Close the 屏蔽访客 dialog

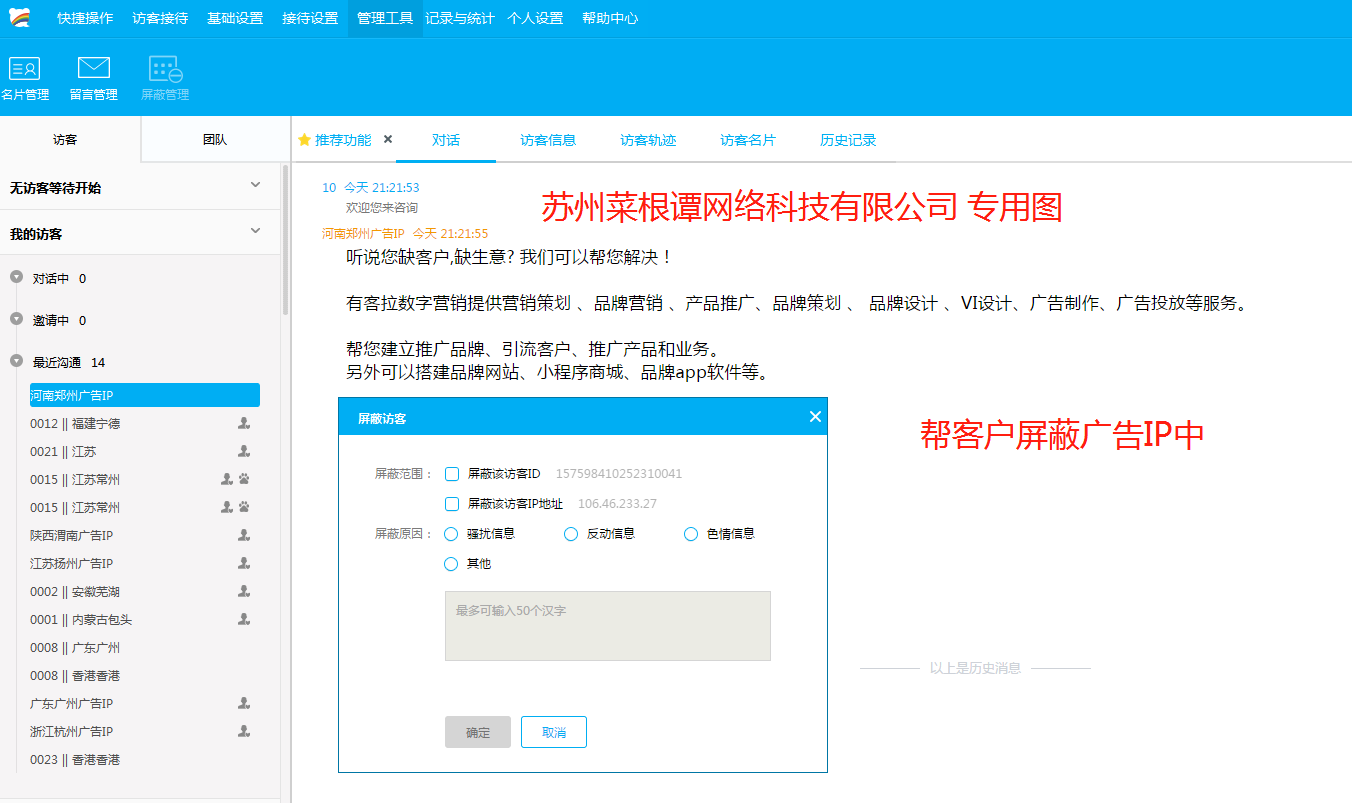[x=815, y=417]
